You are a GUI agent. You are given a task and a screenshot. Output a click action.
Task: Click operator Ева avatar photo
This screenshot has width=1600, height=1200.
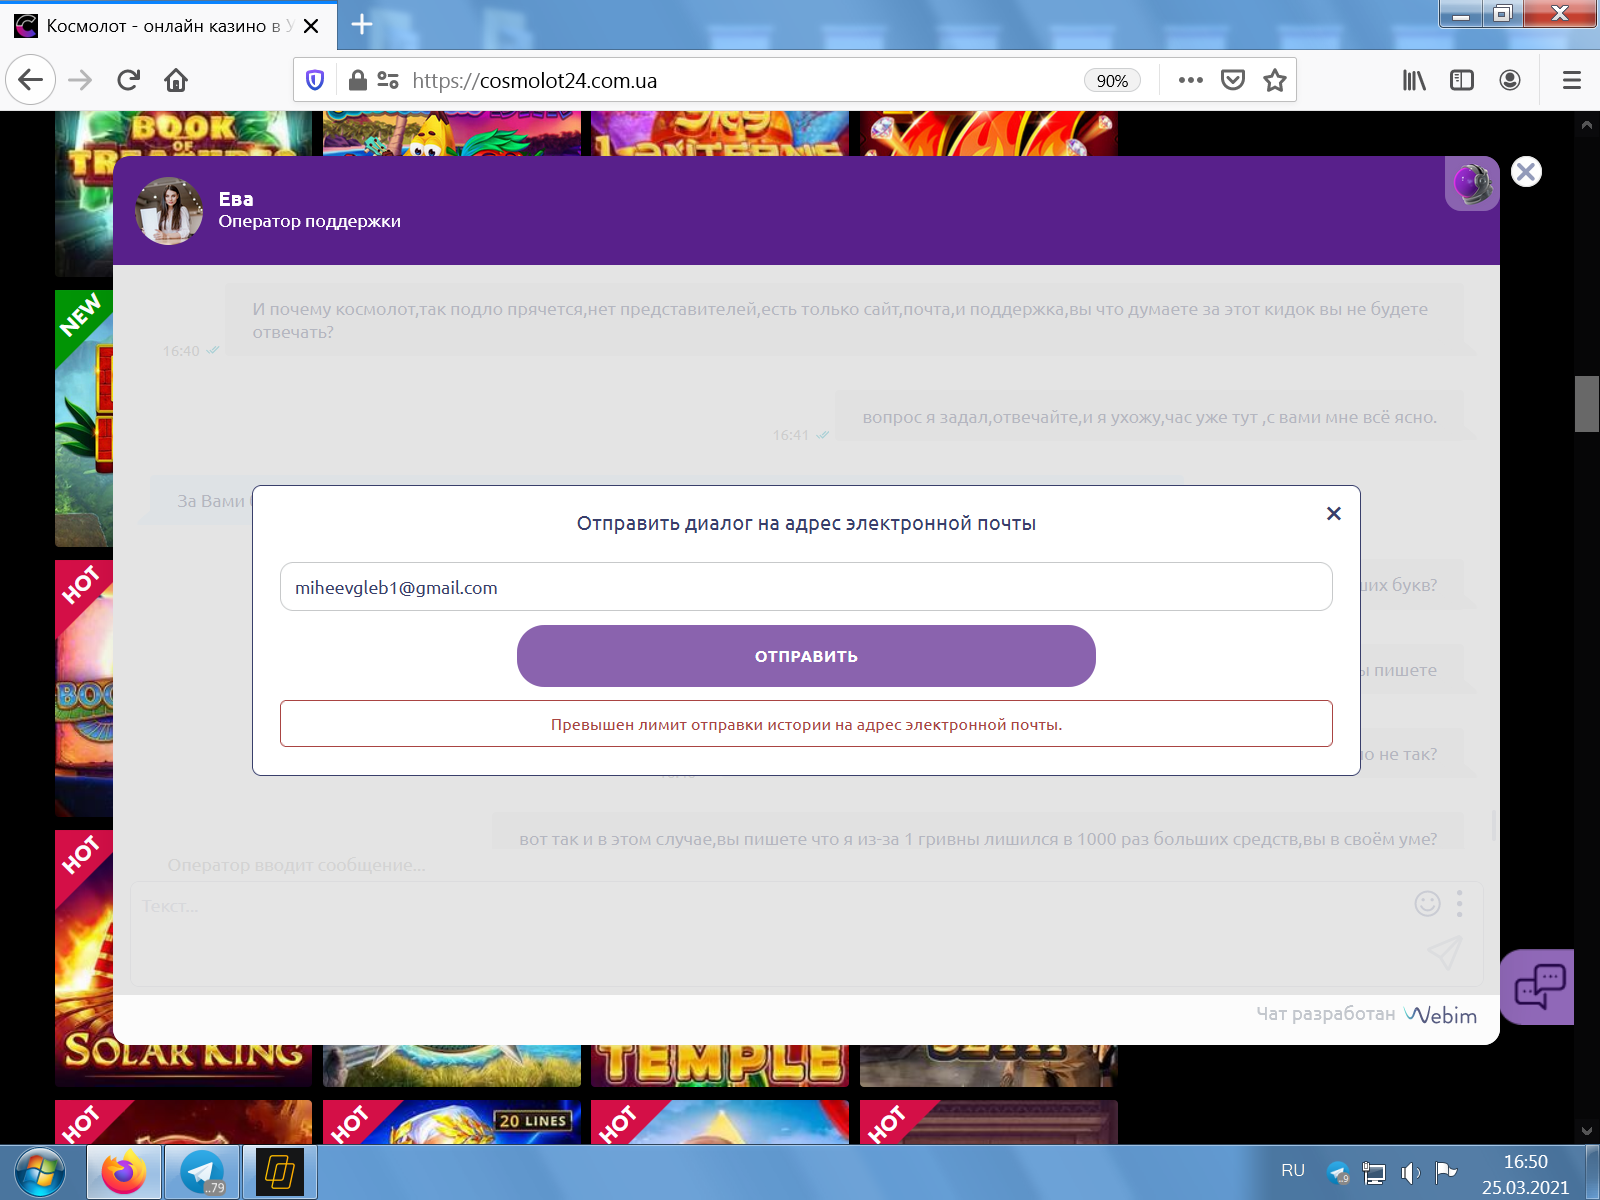(169, 211)
